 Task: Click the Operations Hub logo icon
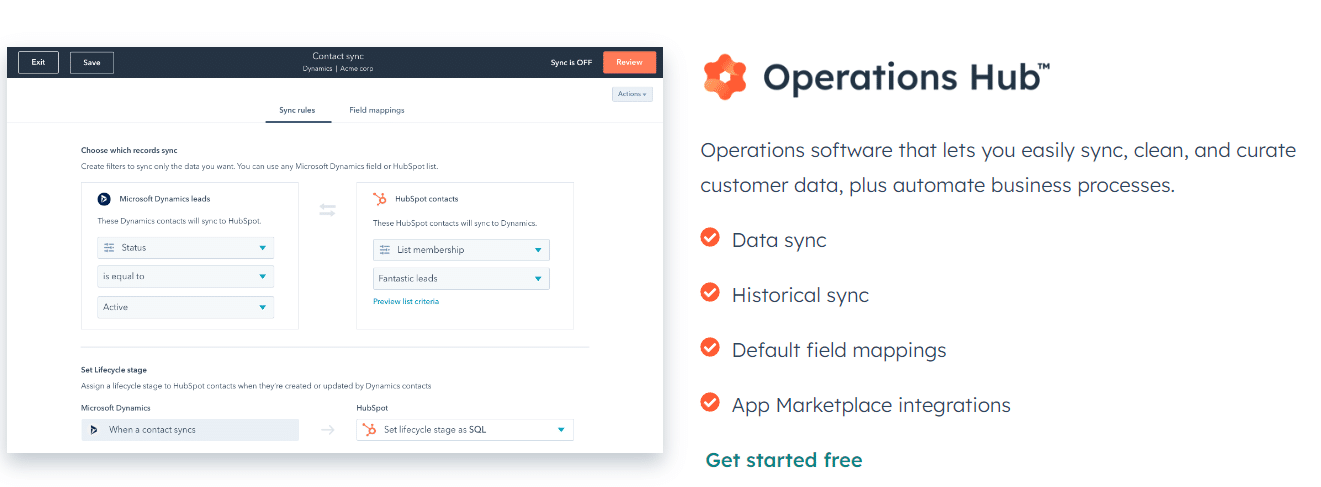click(724, 76)
